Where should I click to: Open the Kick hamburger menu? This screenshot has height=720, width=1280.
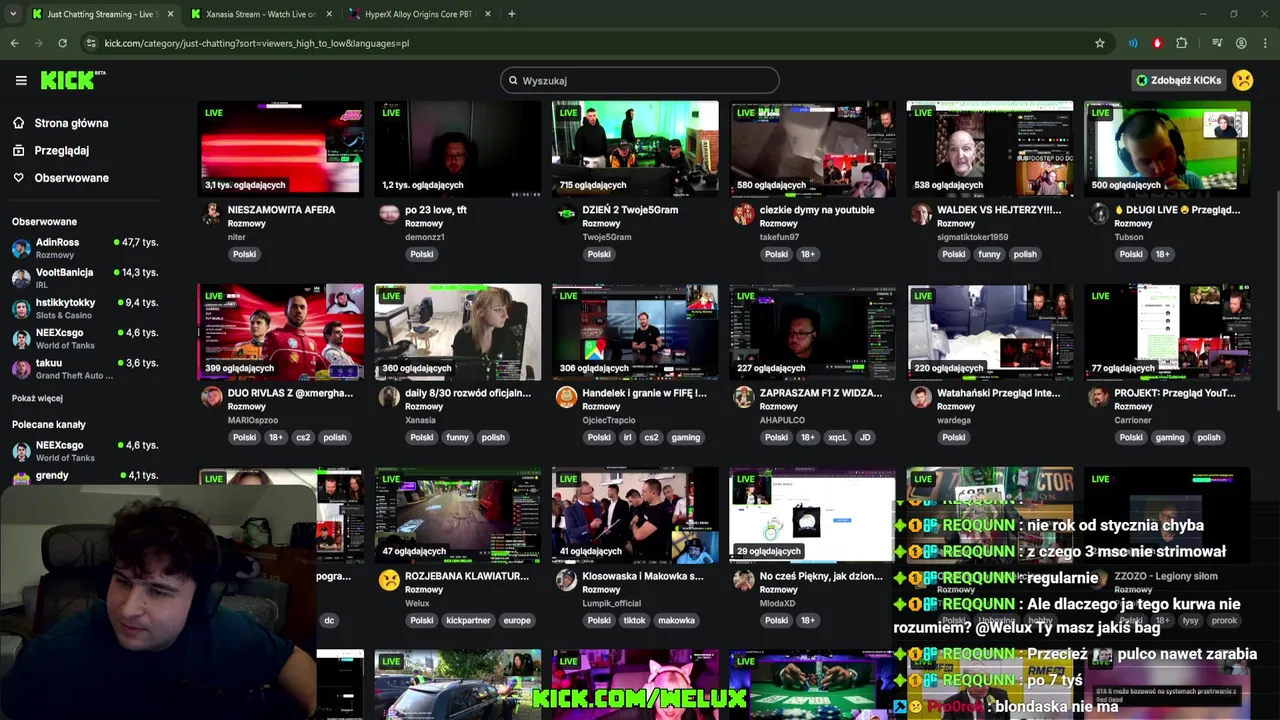point(21,80)
